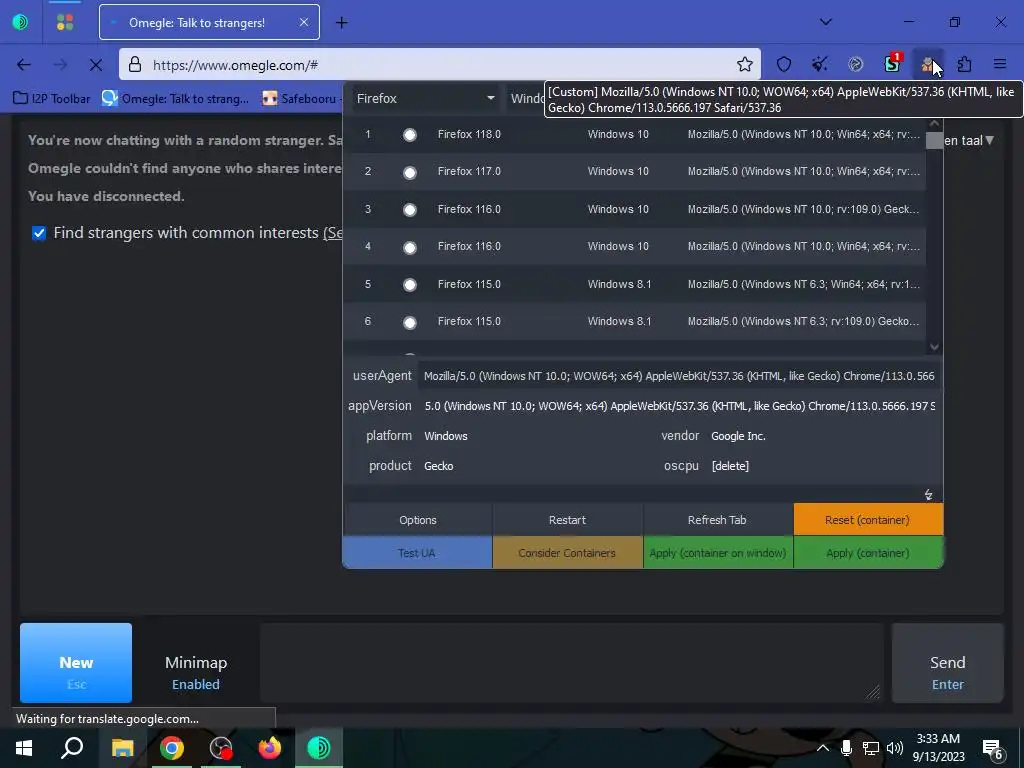
Task: Click scroll up arrow in user-agent list
Action: 935,123
